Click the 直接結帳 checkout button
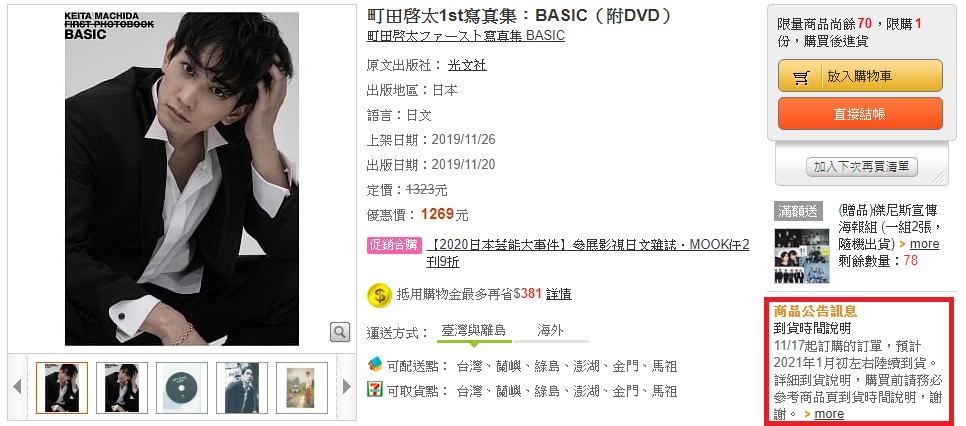 (x=860, y=114)
